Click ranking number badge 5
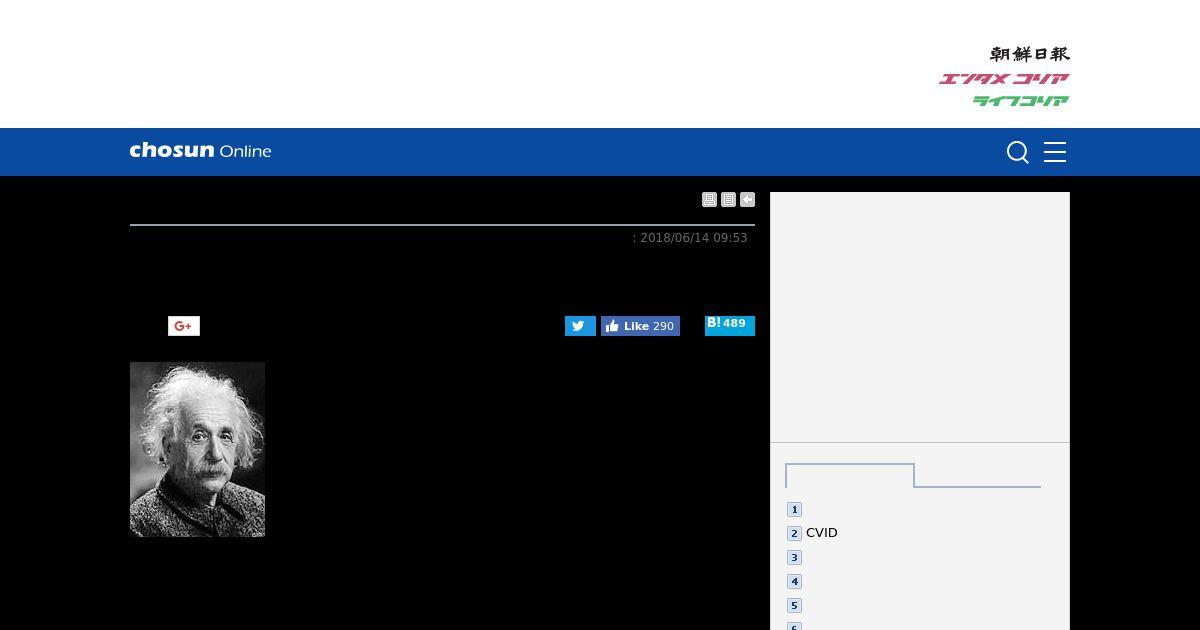 pos(794,605)
